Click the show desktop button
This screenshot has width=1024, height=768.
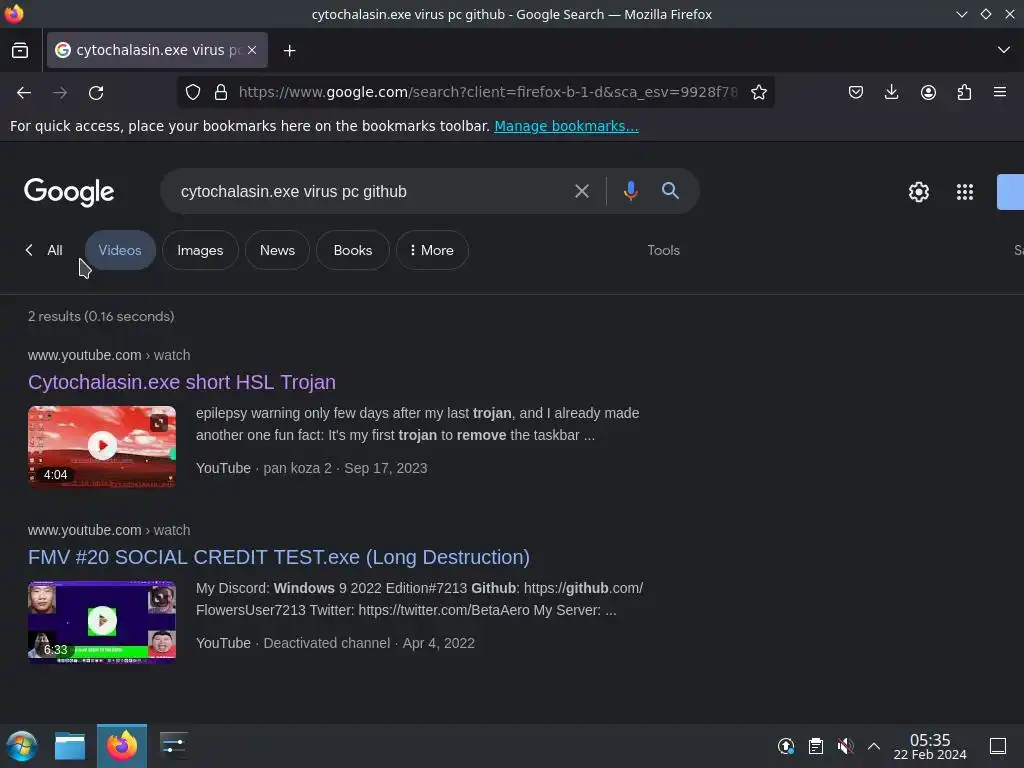pos(998,746)
